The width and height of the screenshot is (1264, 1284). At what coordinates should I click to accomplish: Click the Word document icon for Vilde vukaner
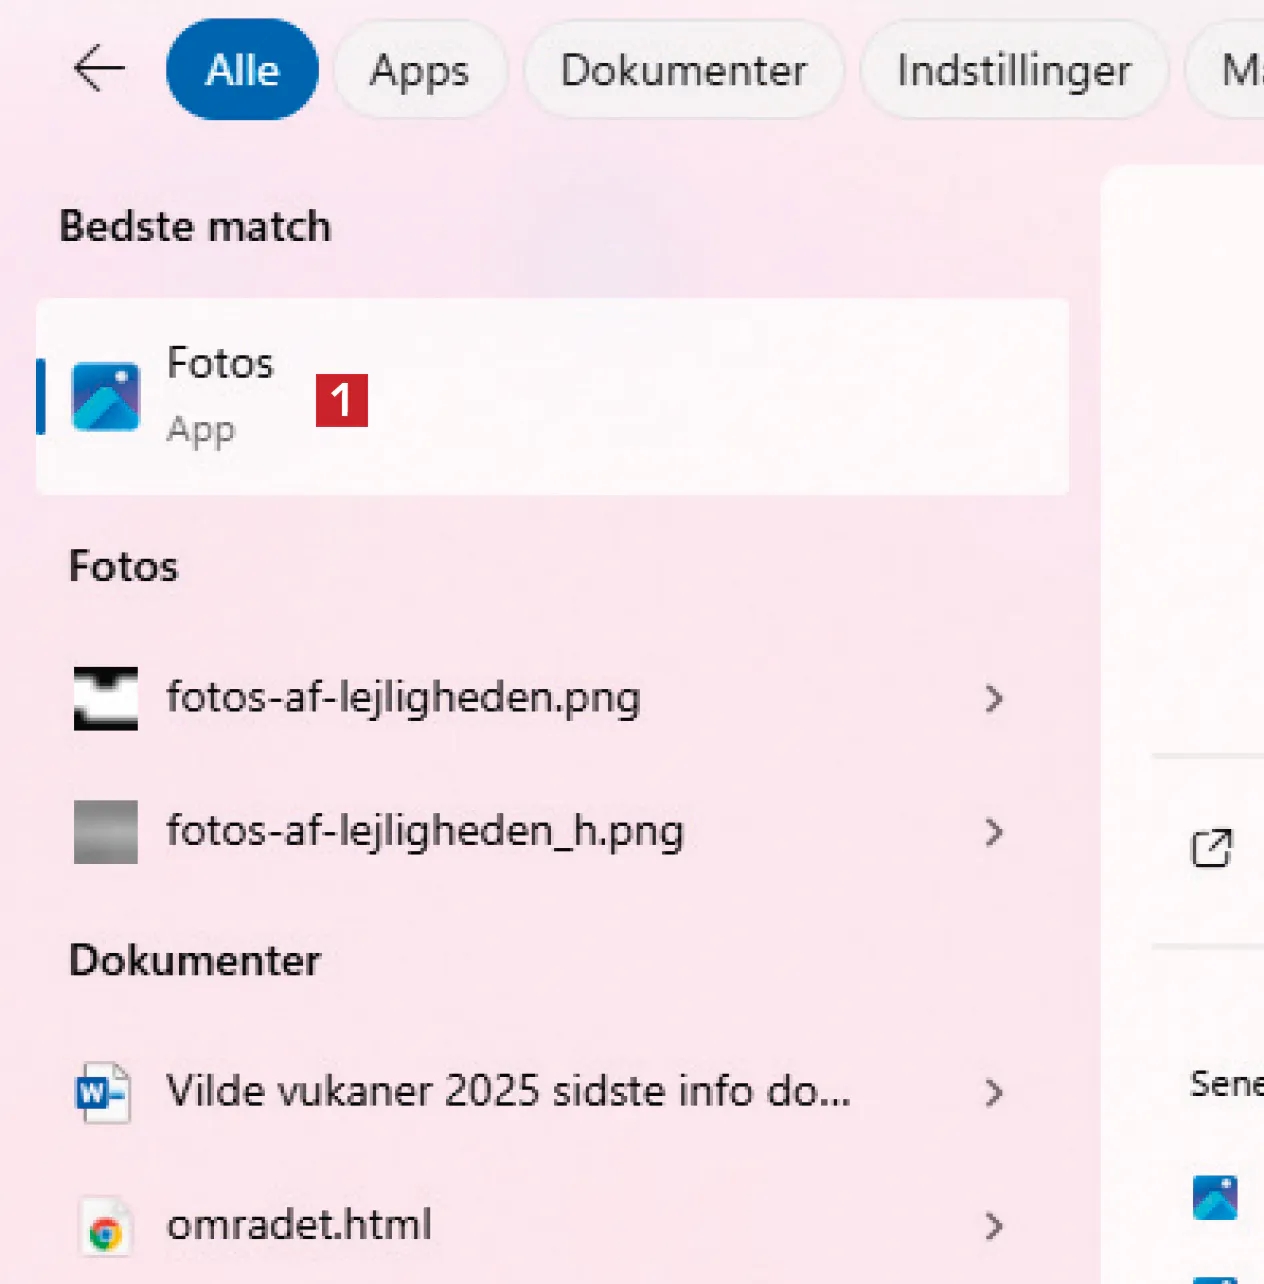point(104,1092)
